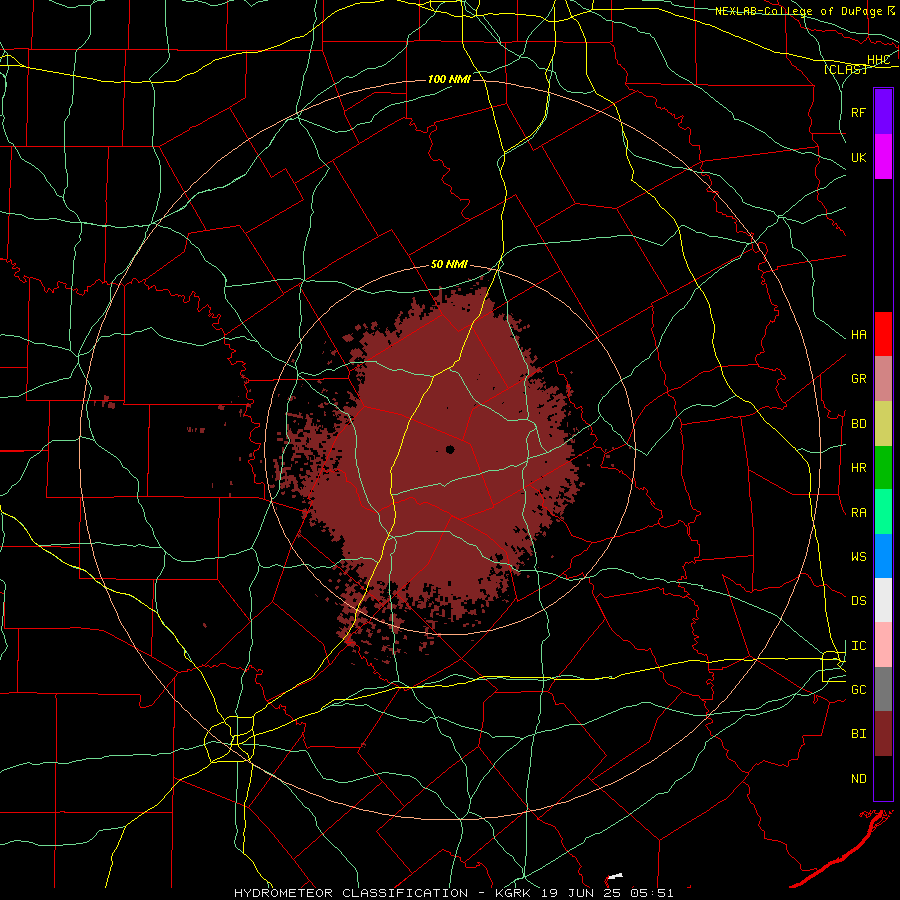Select the "RA" legend label text
The width and height of the screenshot is (900, 900).
pyautogui.click(x=858, y=513)
